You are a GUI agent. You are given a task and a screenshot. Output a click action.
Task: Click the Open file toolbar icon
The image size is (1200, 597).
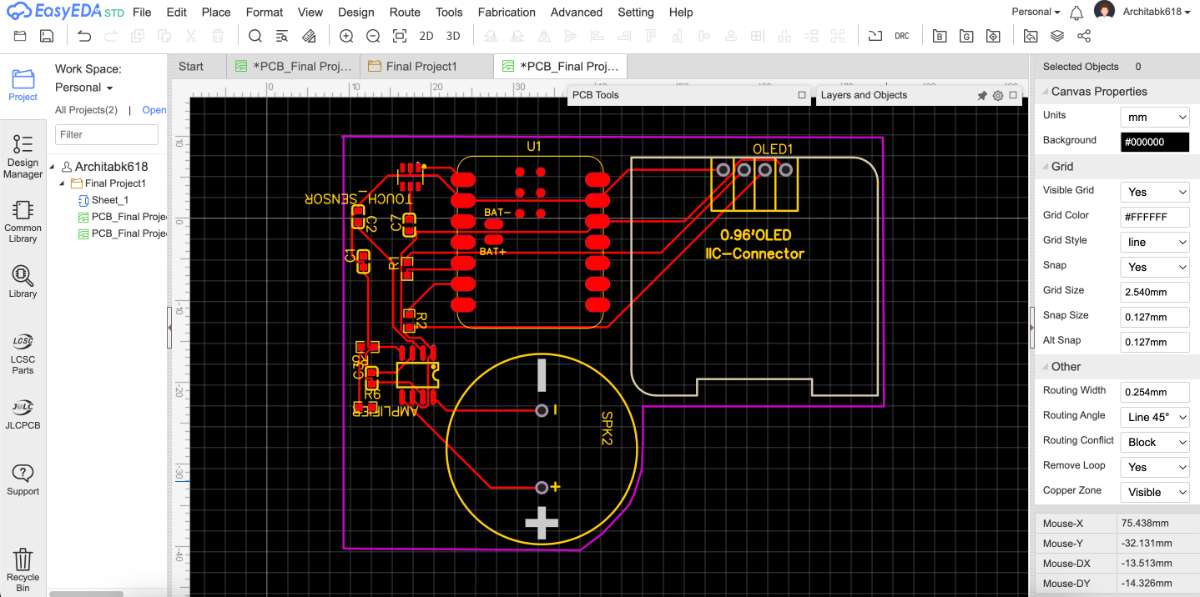coord(19,36)
